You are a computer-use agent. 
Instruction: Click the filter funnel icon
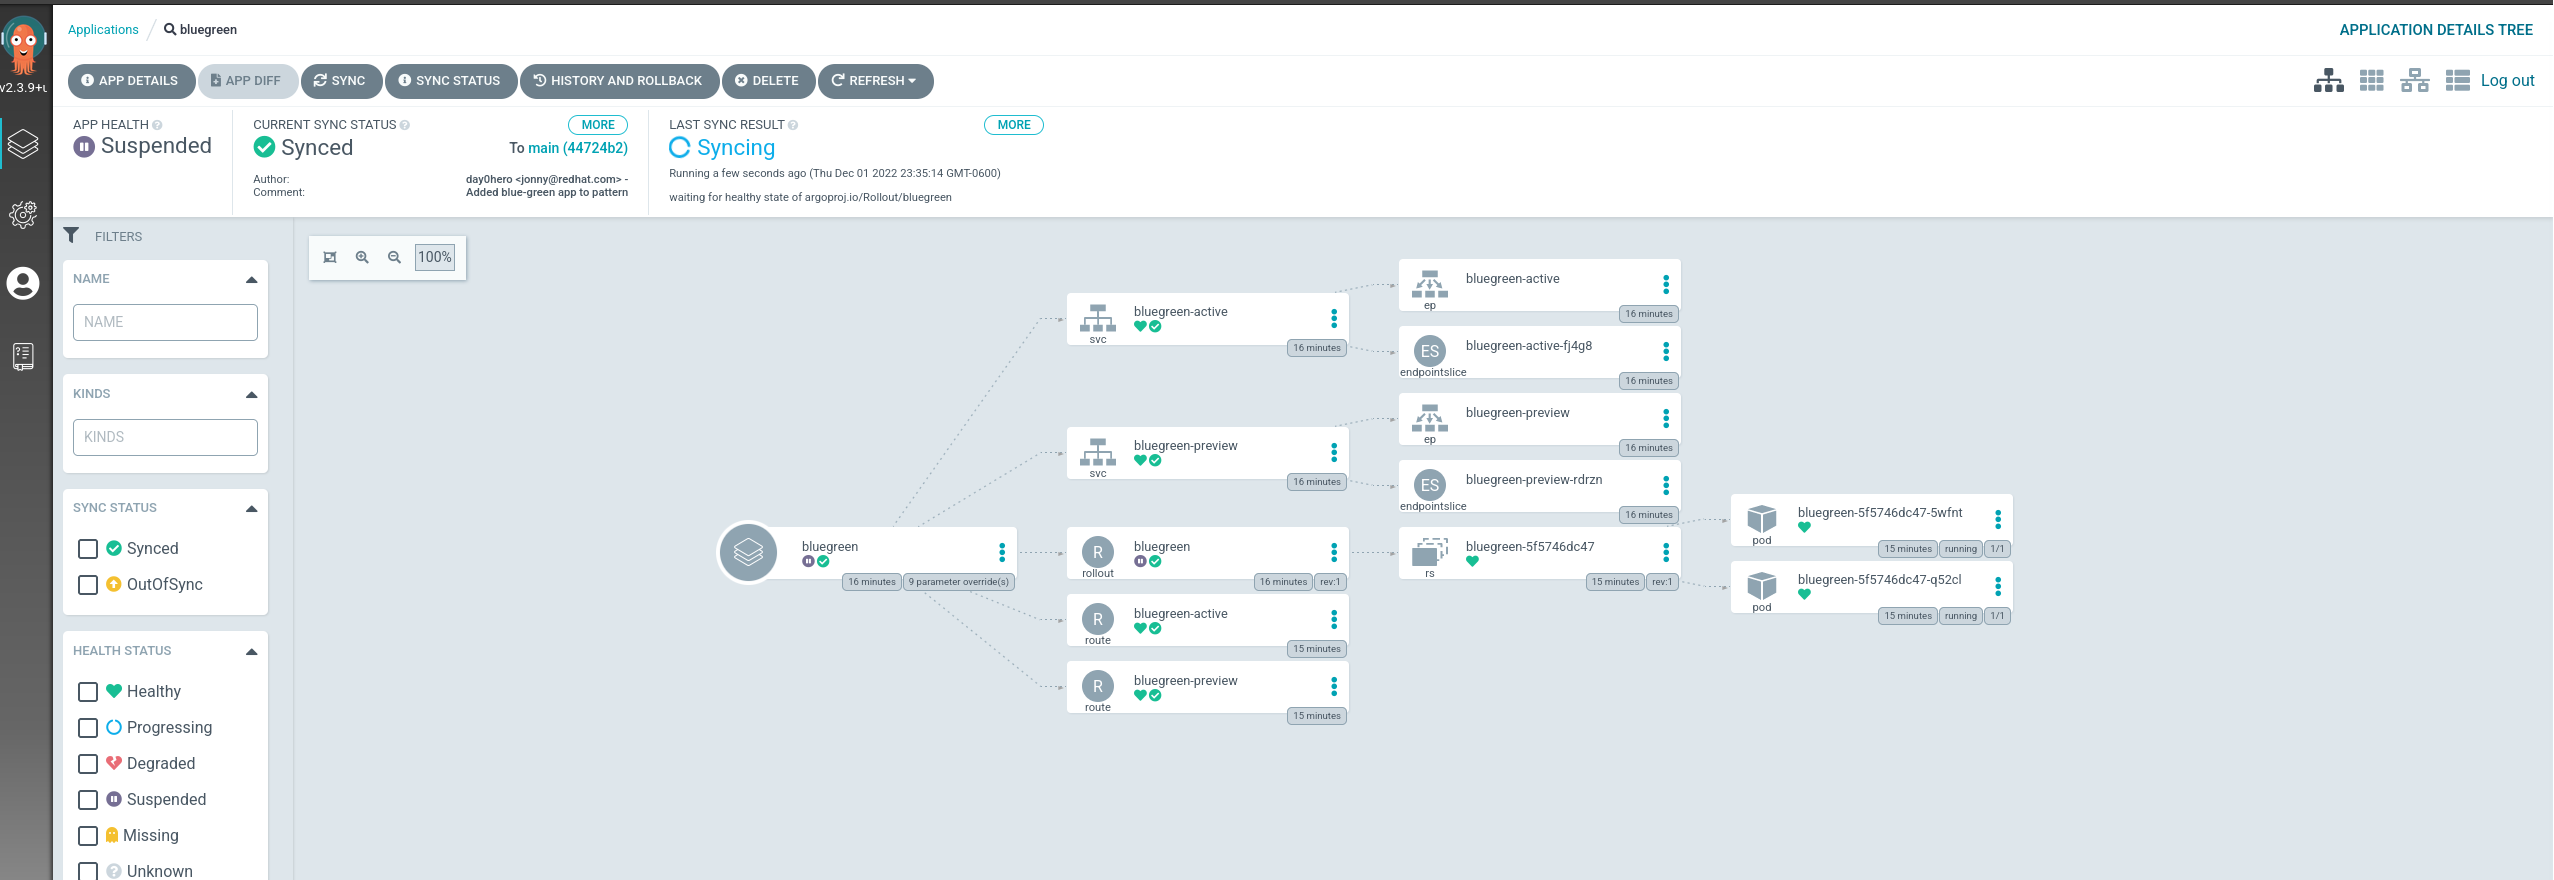[x=71, y=235]
